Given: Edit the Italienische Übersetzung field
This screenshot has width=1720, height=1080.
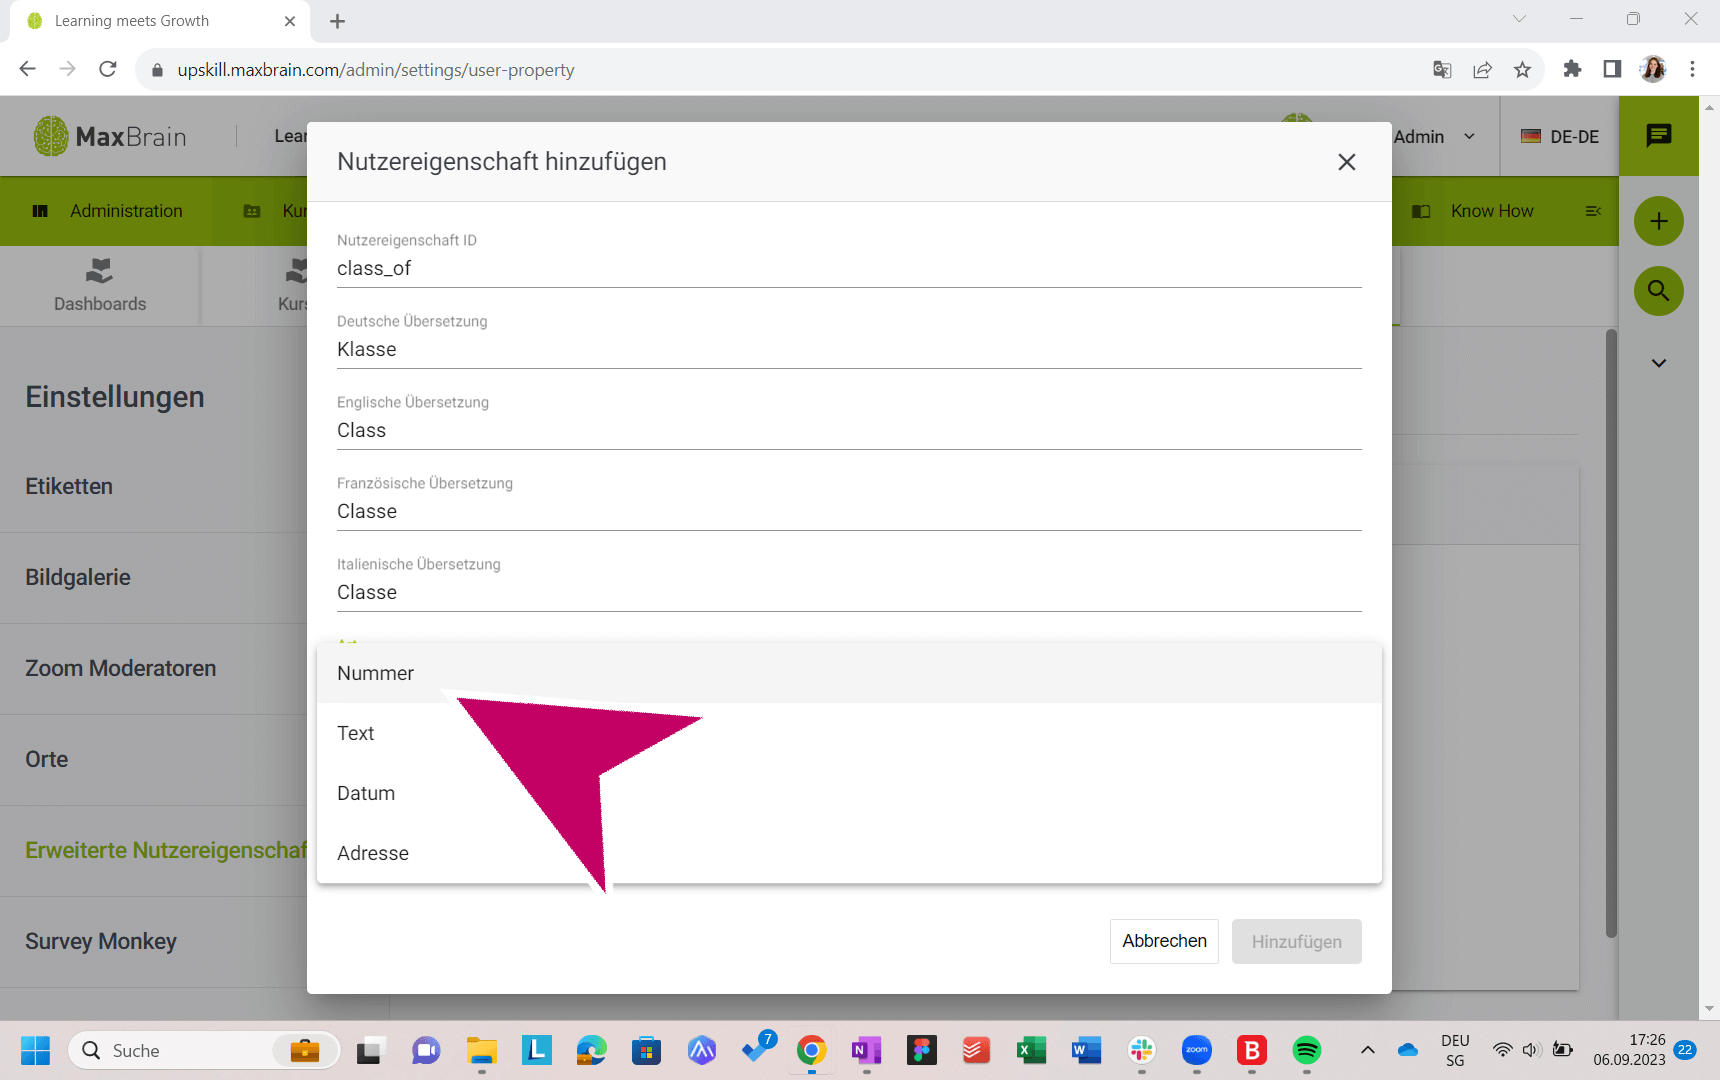Looking at the screenshot, I should pyautogui.click(x=849, y=592).
